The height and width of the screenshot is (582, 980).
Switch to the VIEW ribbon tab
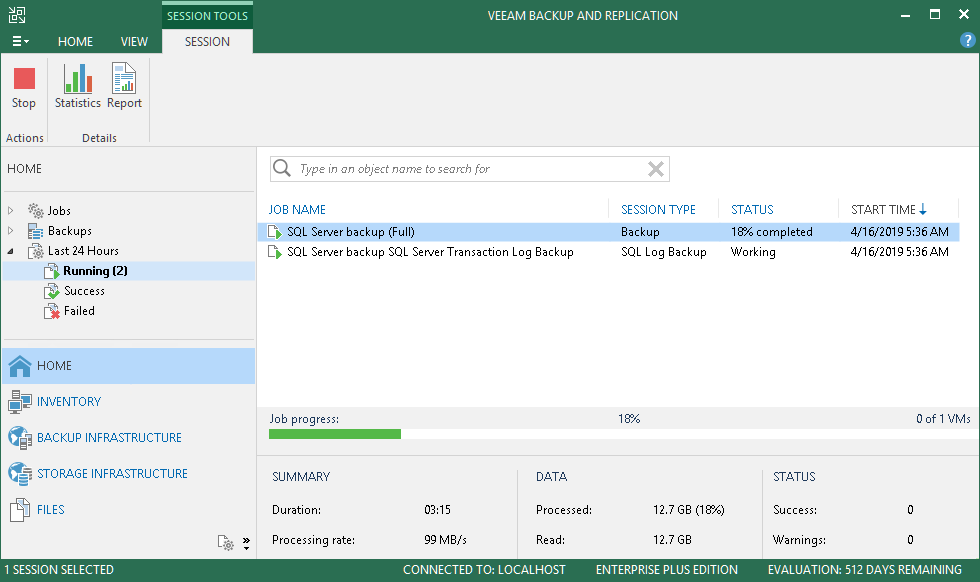click(x=134, y=41)
